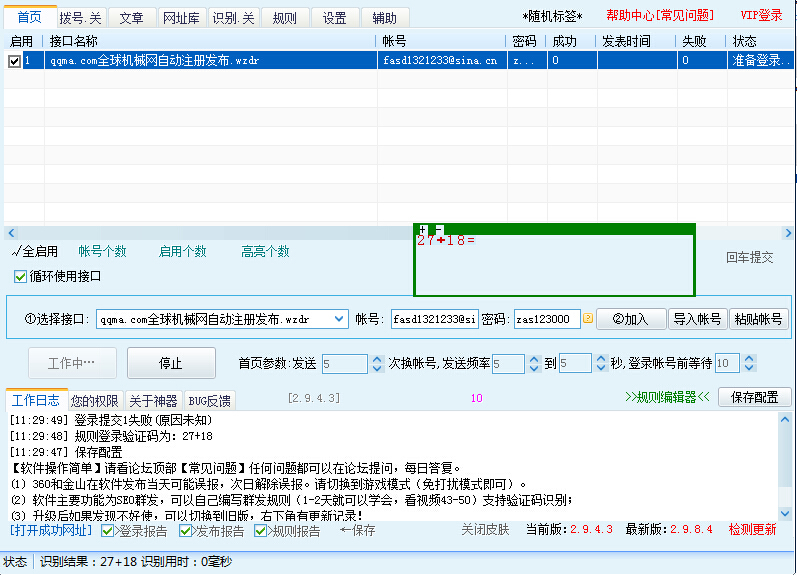797x575 pixels.
Task: Click 帐号个数 link
Action: (x=102, y=251)
